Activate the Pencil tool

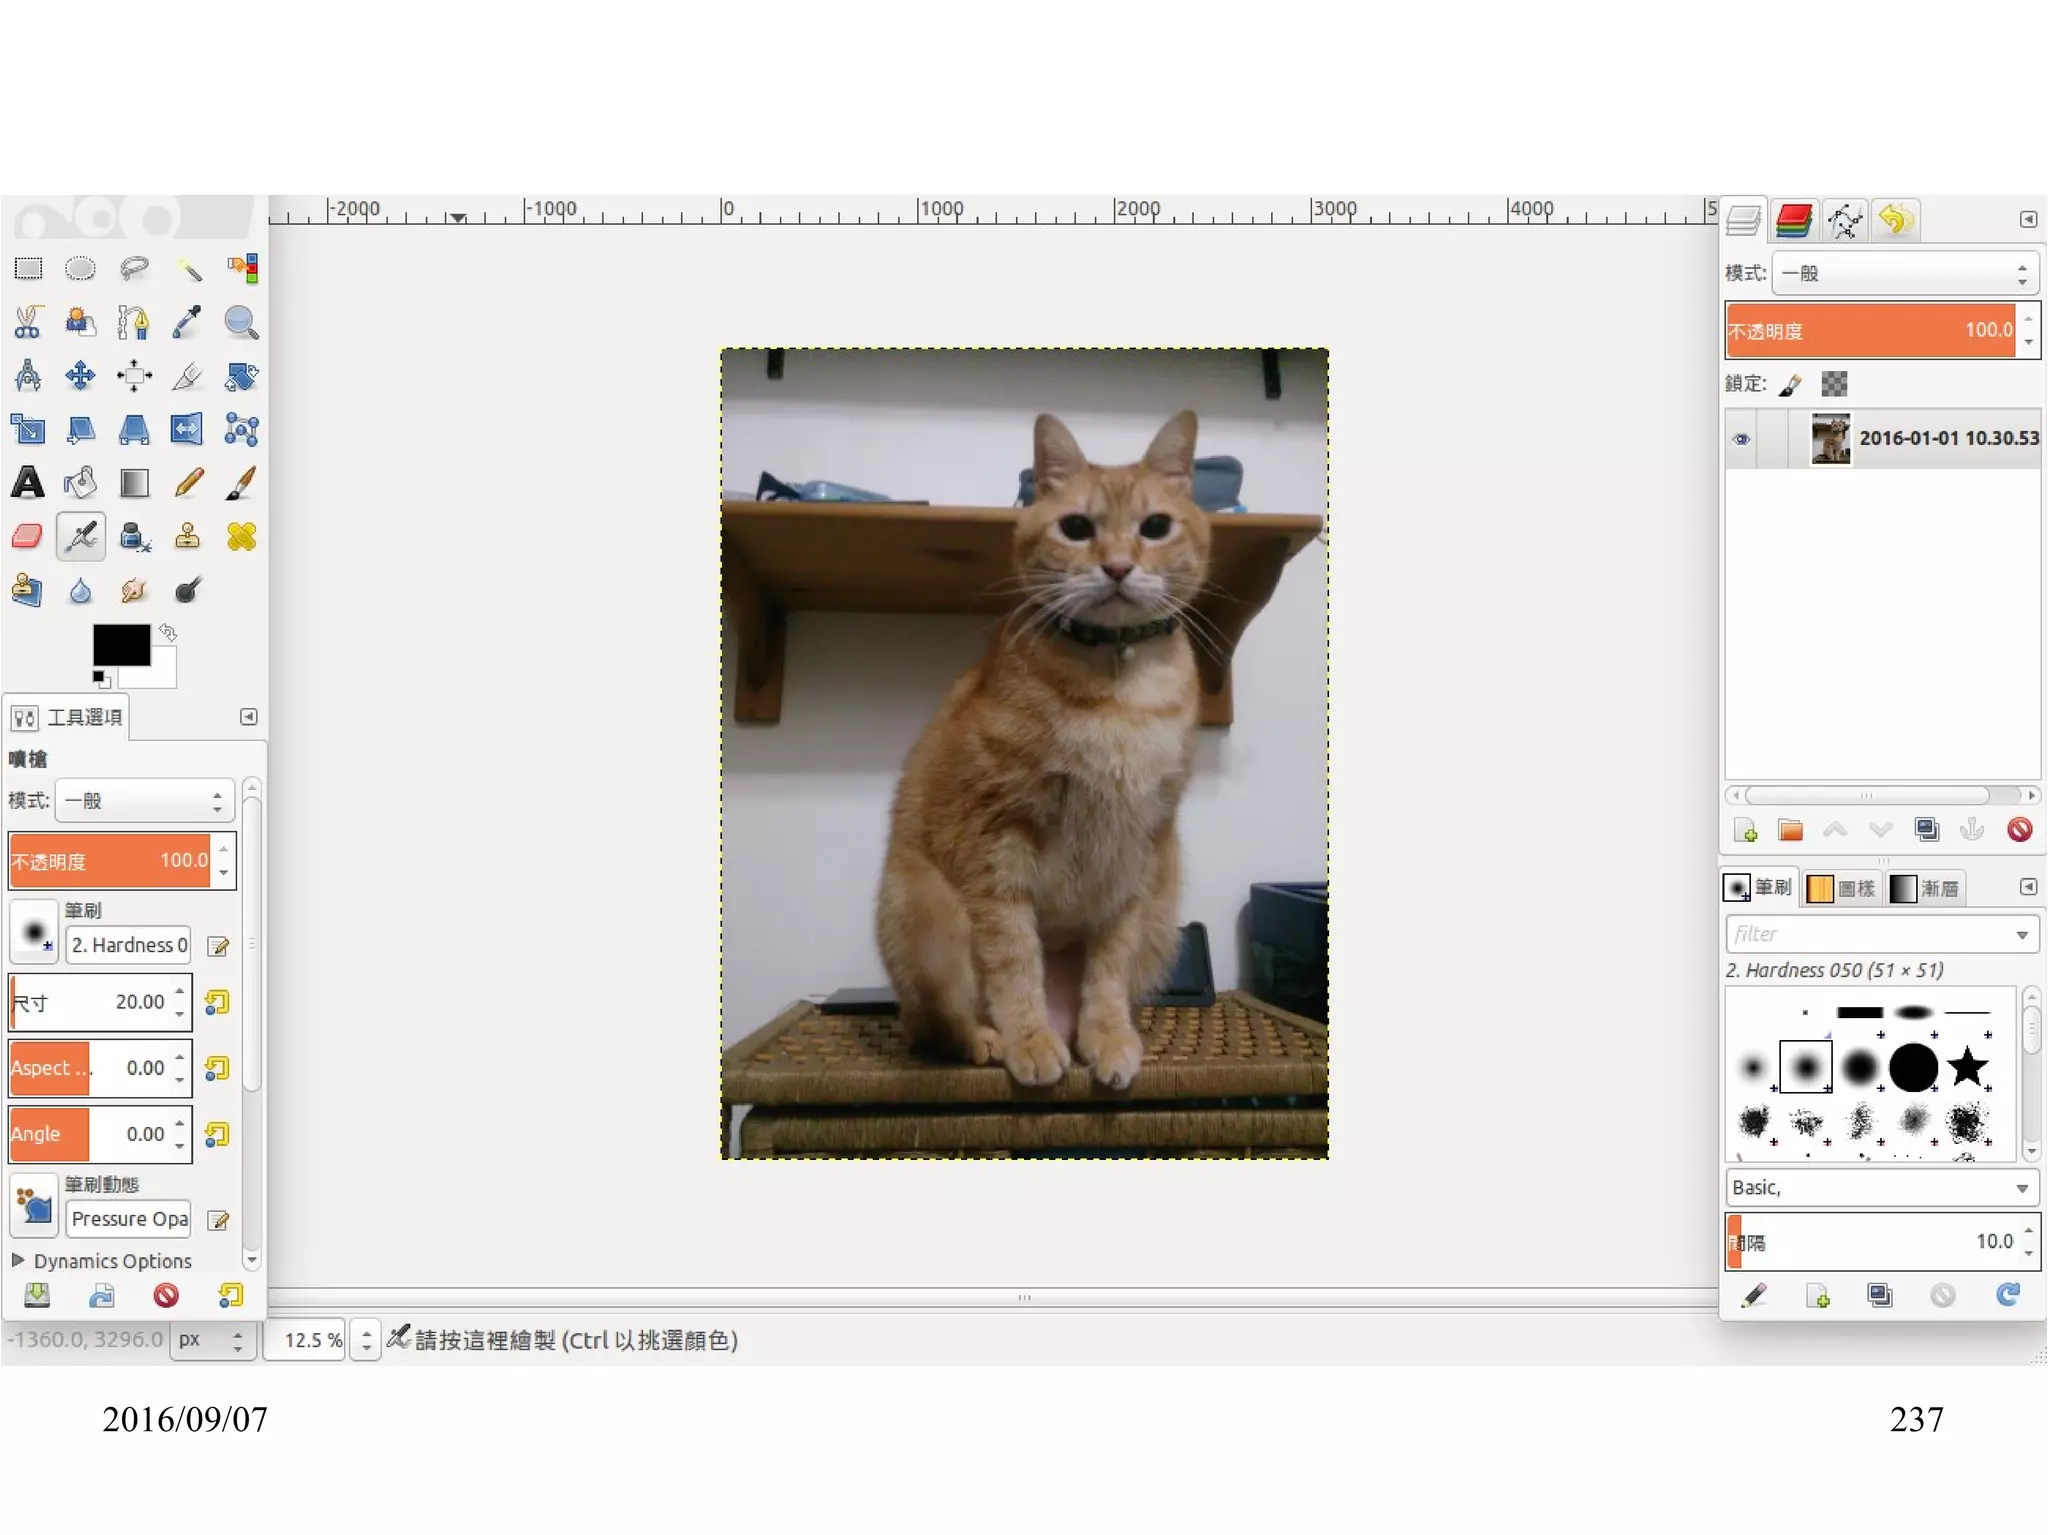188,483
